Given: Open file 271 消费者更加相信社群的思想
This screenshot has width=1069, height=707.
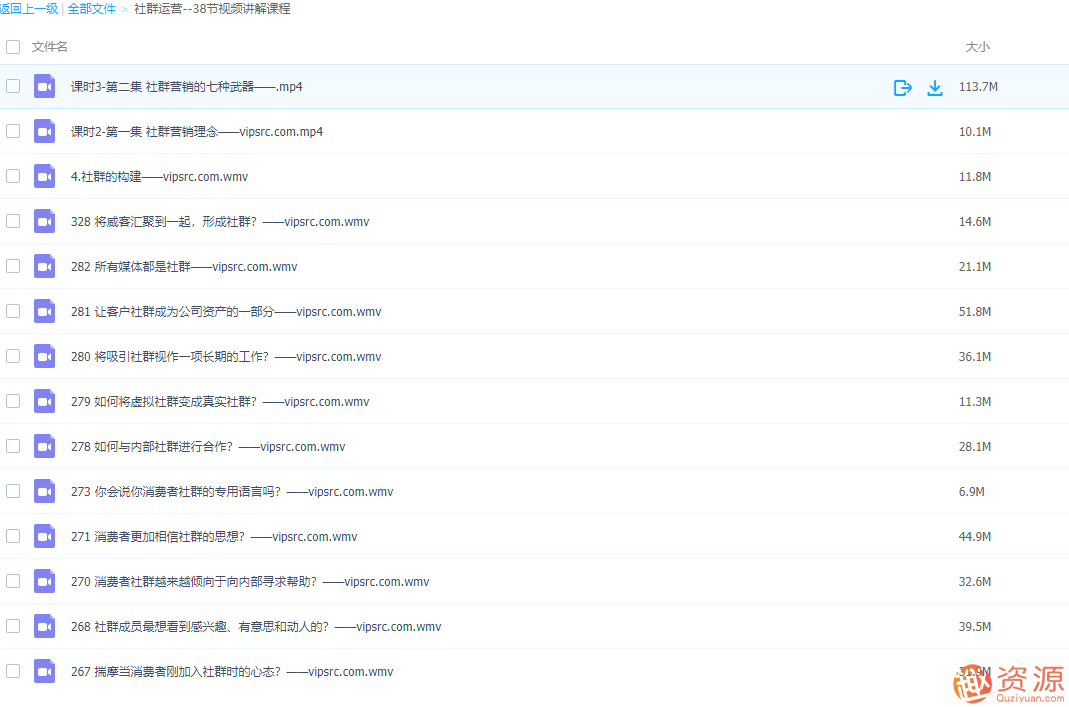Looking at the screenshot, I should coord(214,537).
